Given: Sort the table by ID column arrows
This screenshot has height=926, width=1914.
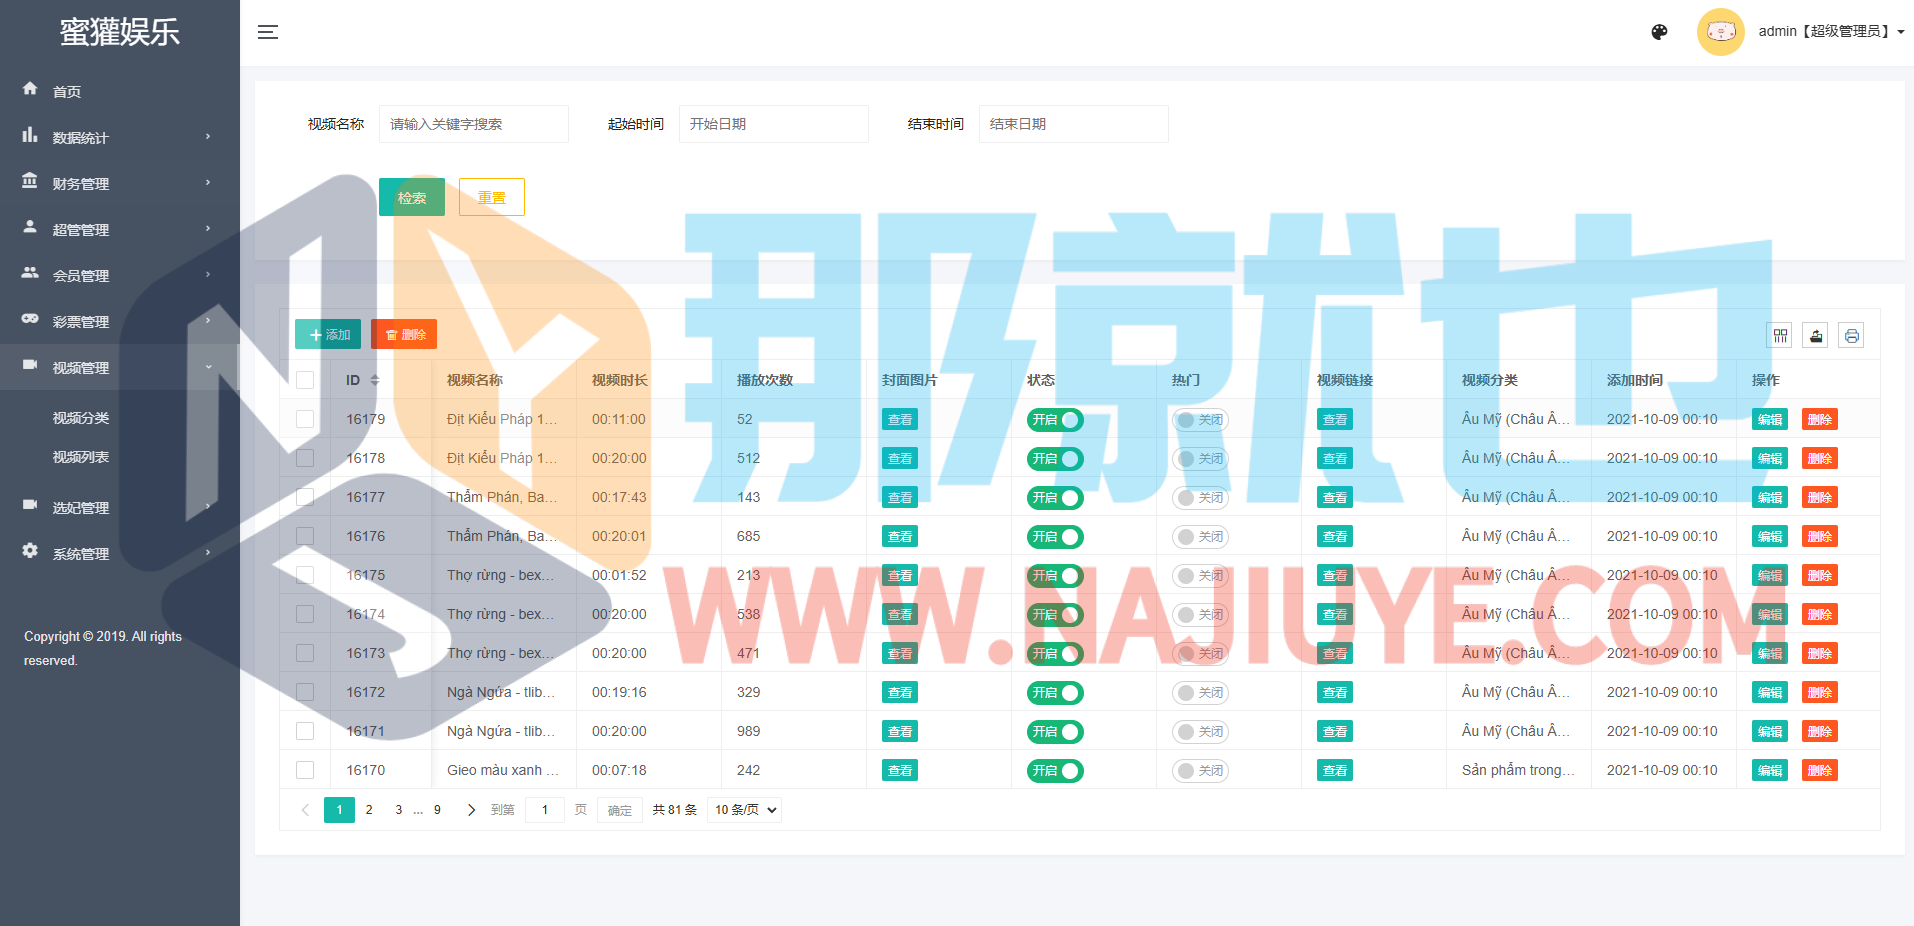Looking at the screenshot, I should coord(375,380).
